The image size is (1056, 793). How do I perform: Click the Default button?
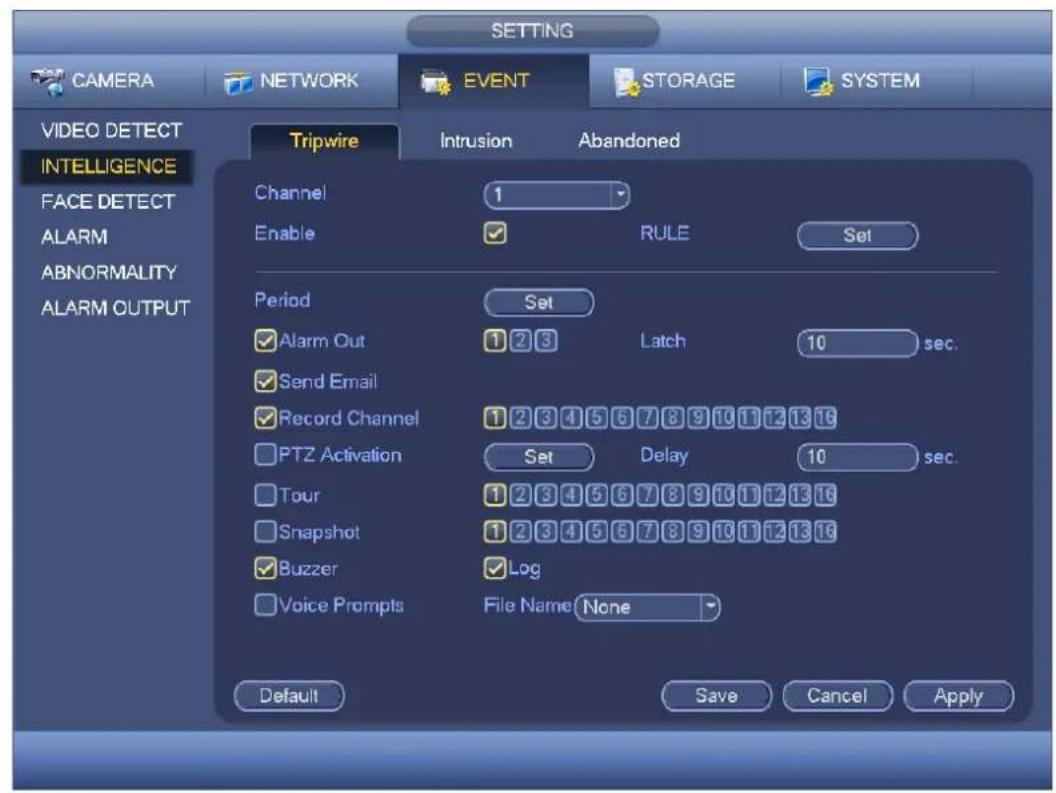(x=289, y=696)
